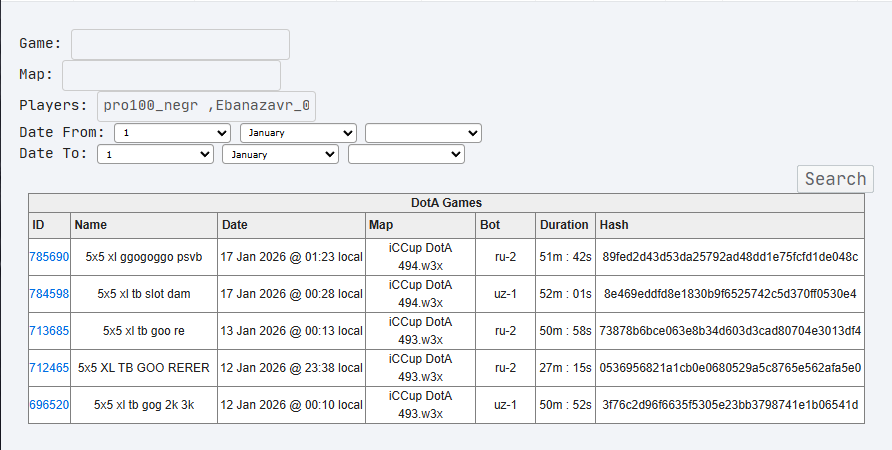
Task: Click the Date column header
Action: pyautogui.click(x=235, y=225)
